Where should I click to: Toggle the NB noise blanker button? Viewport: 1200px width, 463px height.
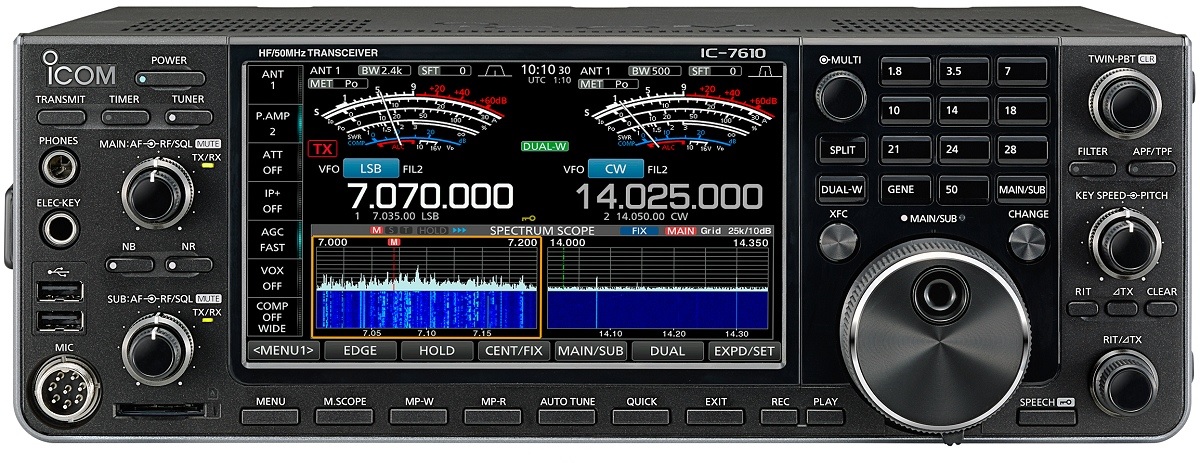coord(128,265)
